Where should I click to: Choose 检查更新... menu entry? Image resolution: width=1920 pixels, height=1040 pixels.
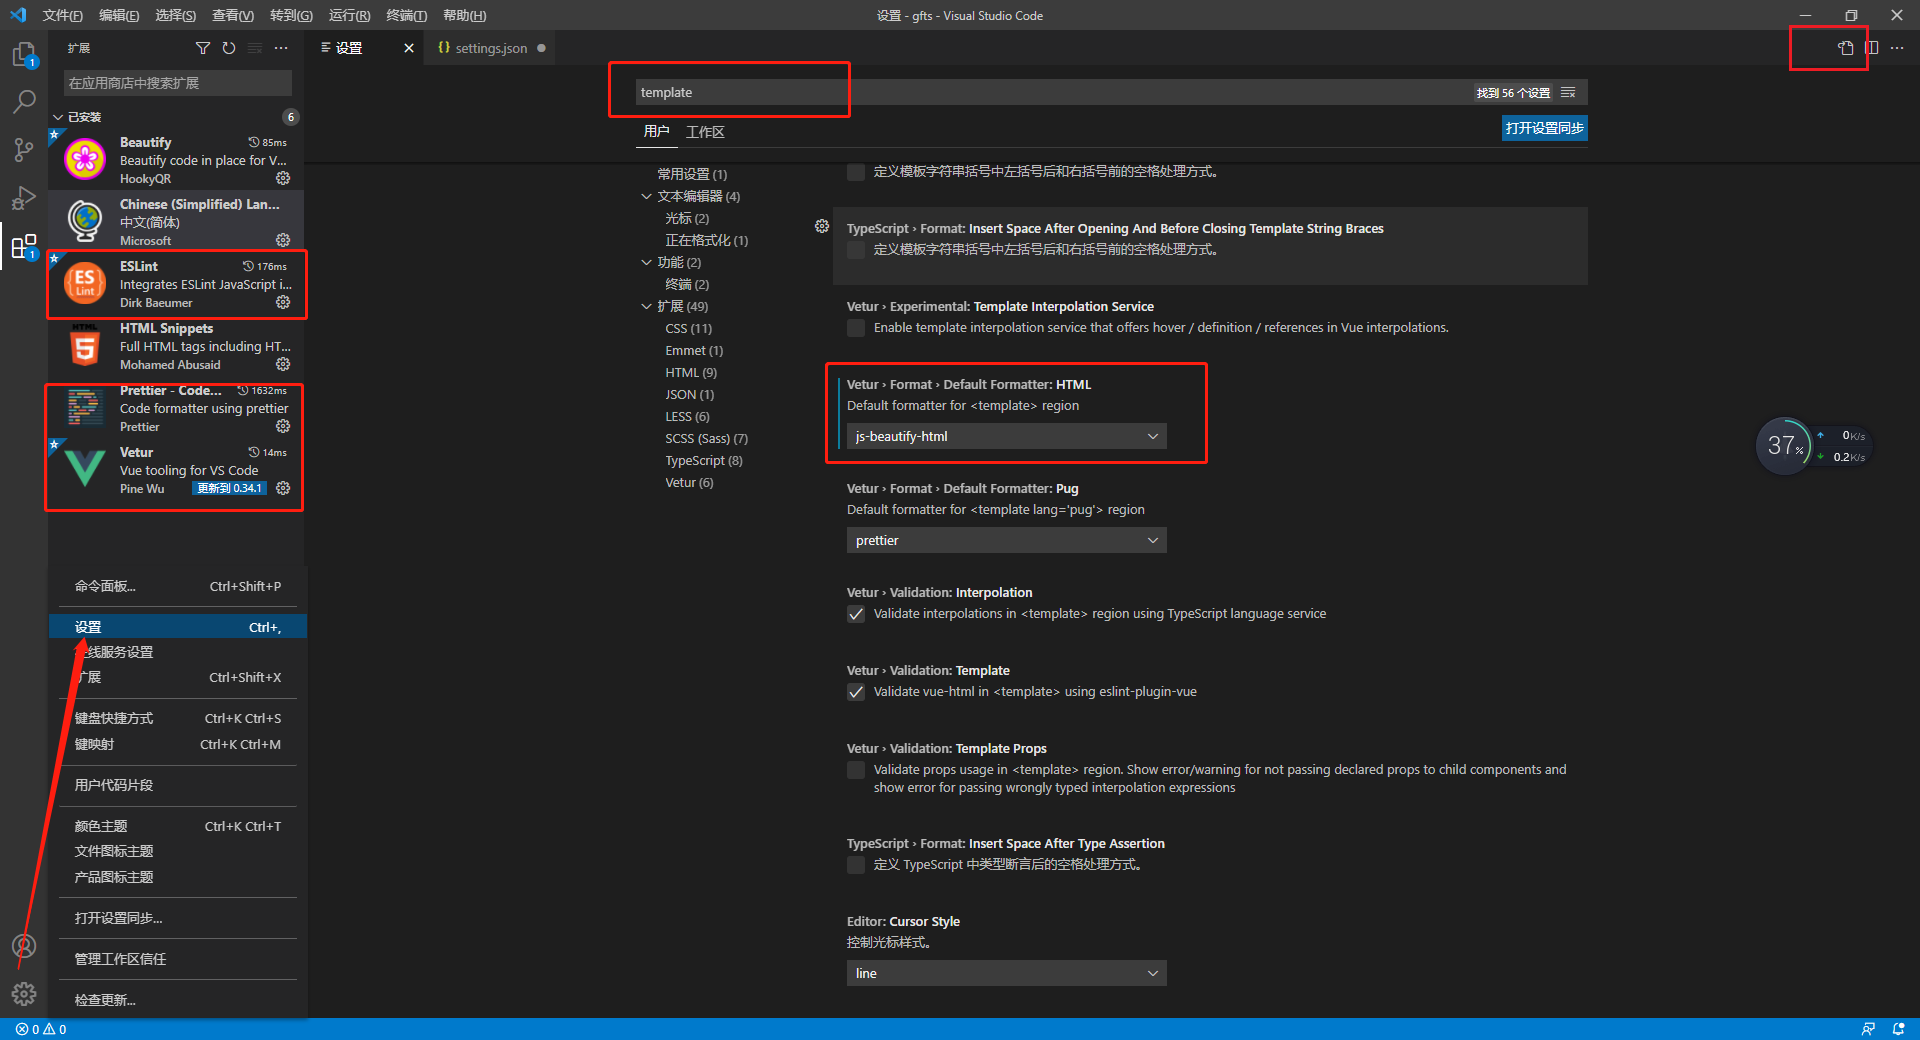click(178, 1000)
